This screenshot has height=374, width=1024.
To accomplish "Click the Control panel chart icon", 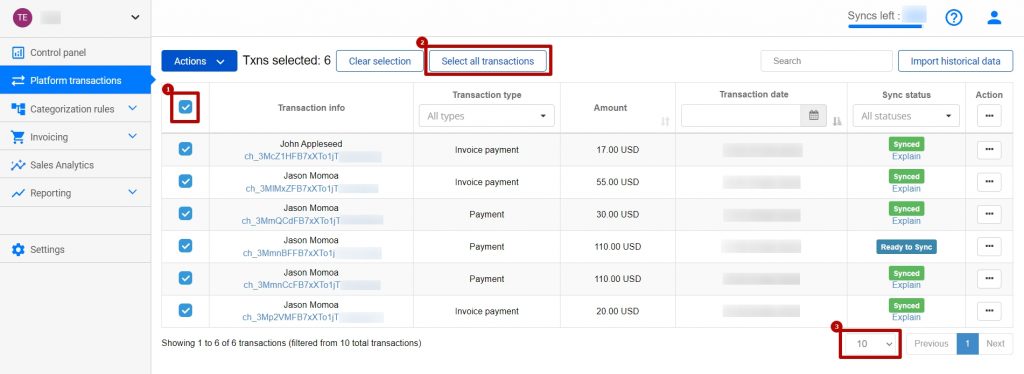I will [x=18, y=53].
